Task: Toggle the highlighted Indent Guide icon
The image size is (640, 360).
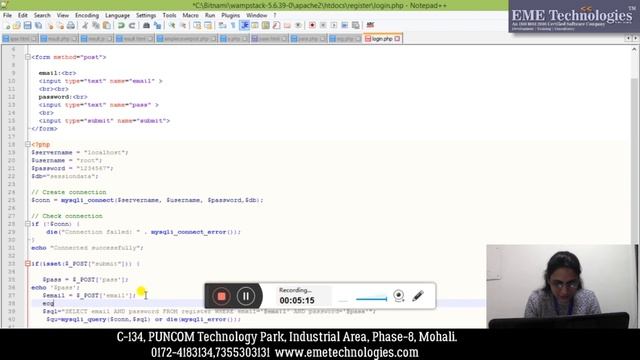Action: pos(244,26)
